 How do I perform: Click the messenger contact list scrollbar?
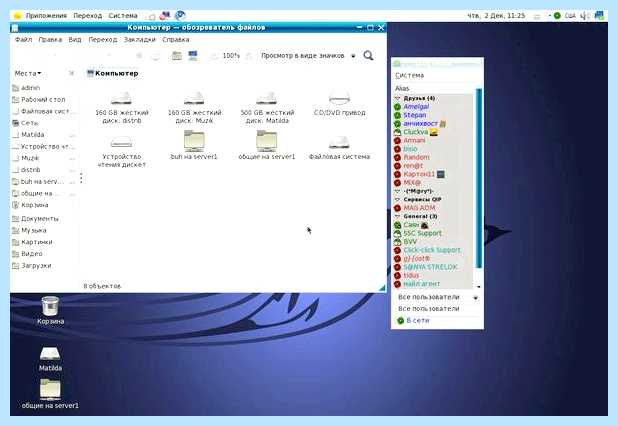479,178
